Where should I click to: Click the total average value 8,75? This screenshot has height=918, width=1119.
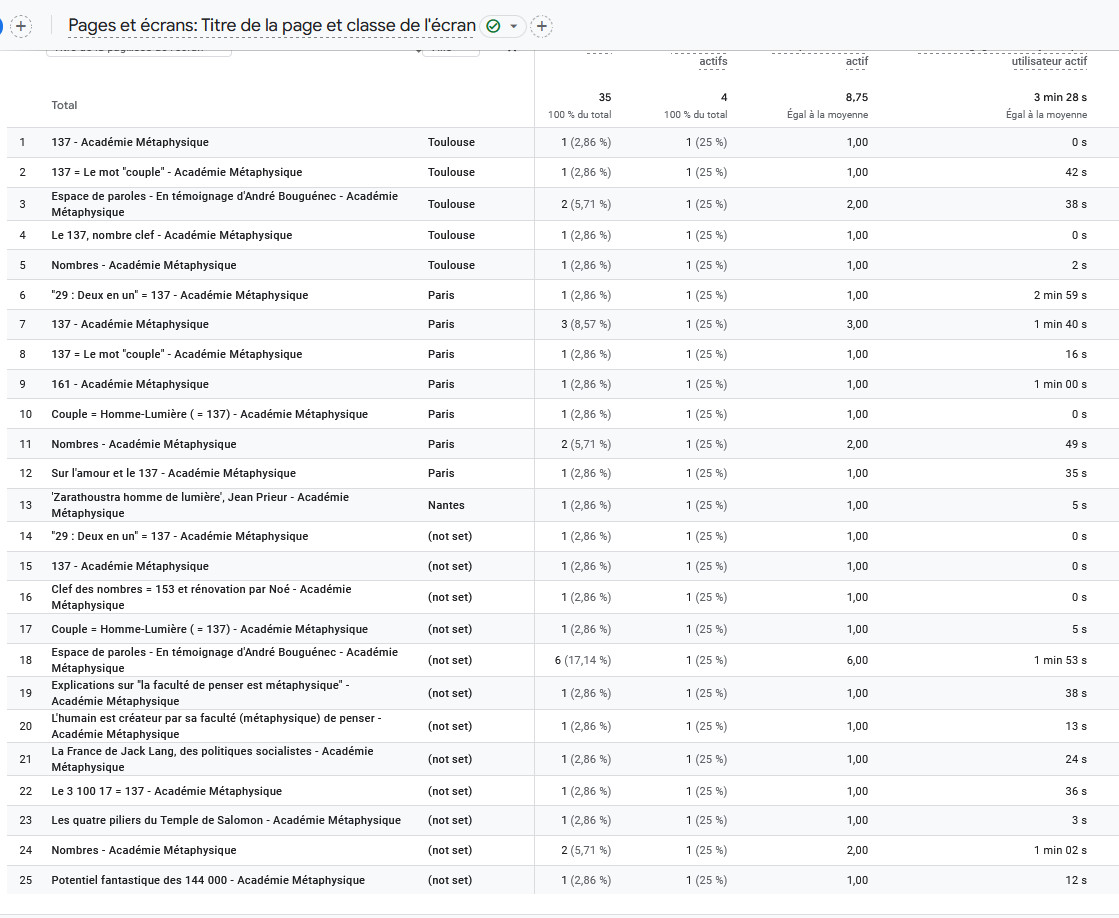tap(856, 97)
